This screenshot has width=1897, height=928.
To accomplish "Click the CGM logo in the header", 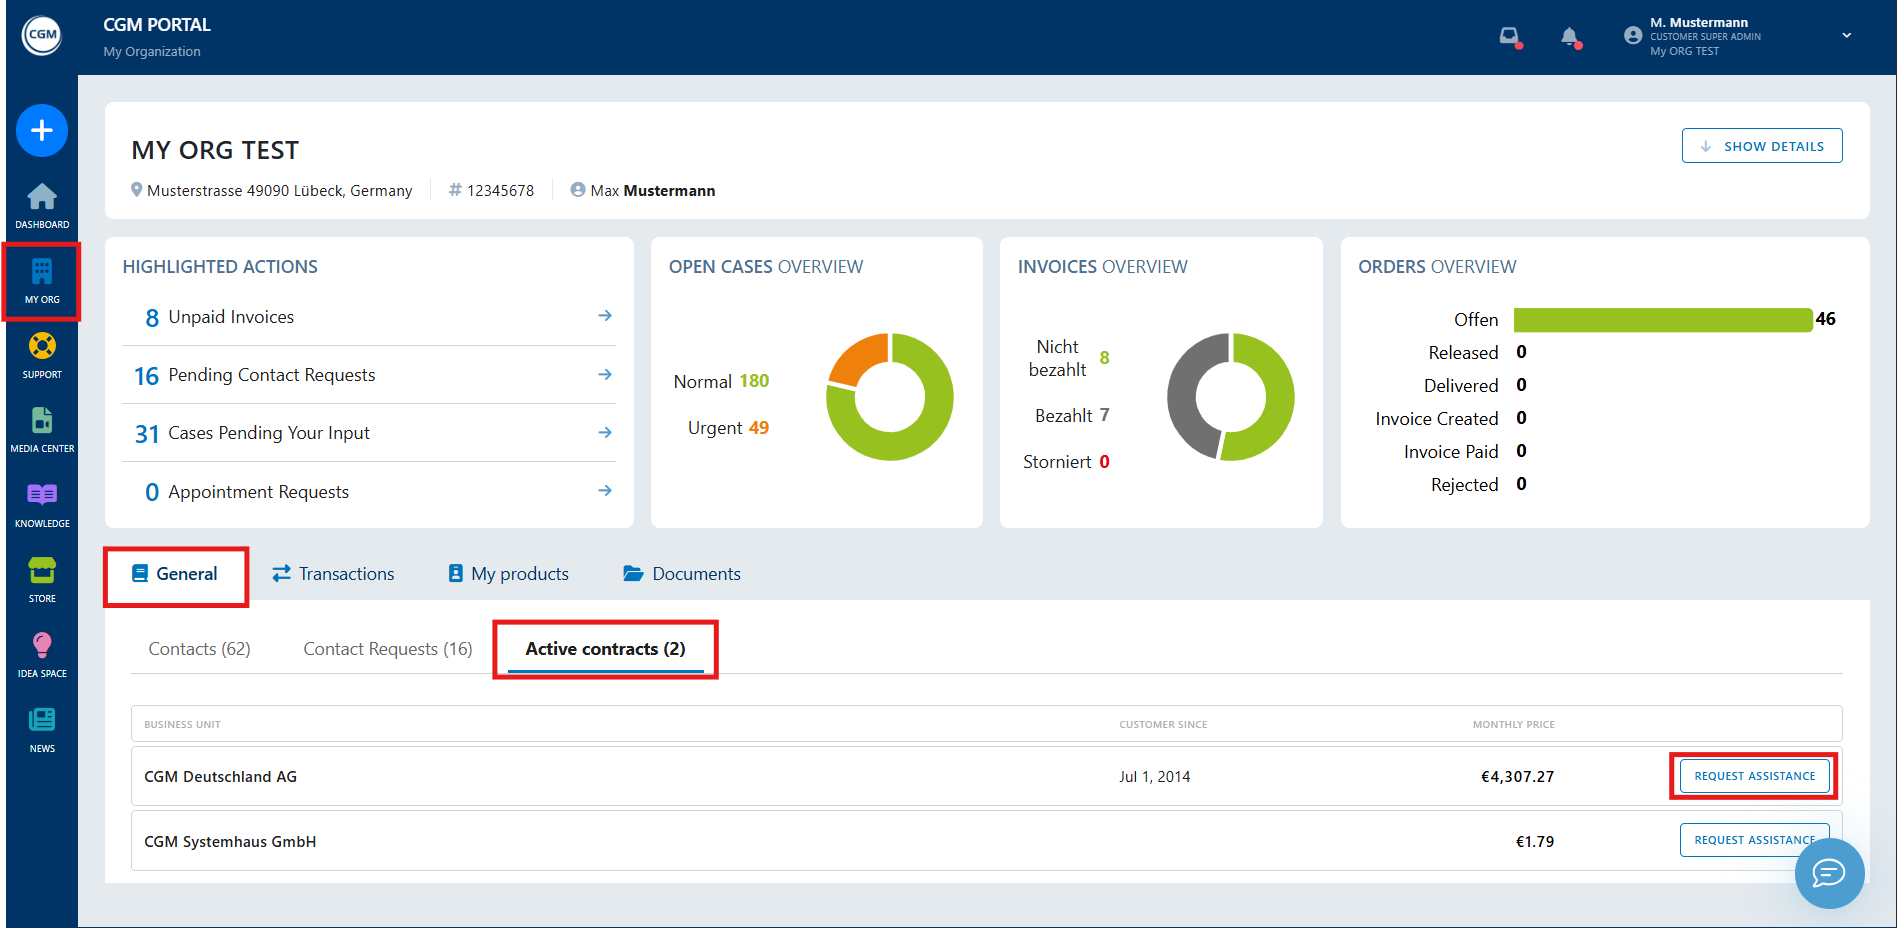I will pyautogui.click(x=42, y=36).
